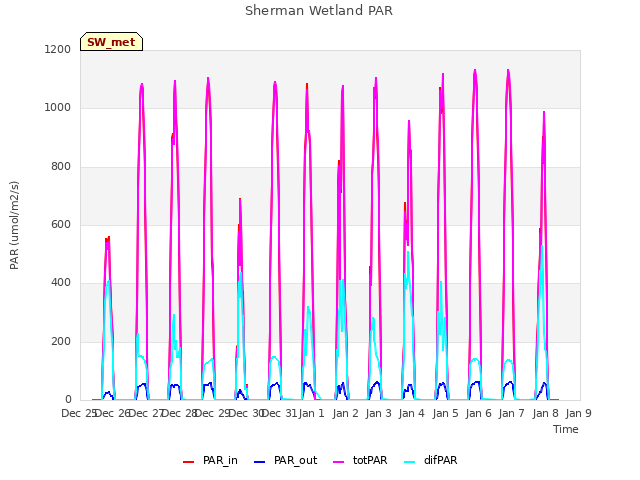
Task: Click the 400 y-axis tick label
Action: click(x=61, y=282)
